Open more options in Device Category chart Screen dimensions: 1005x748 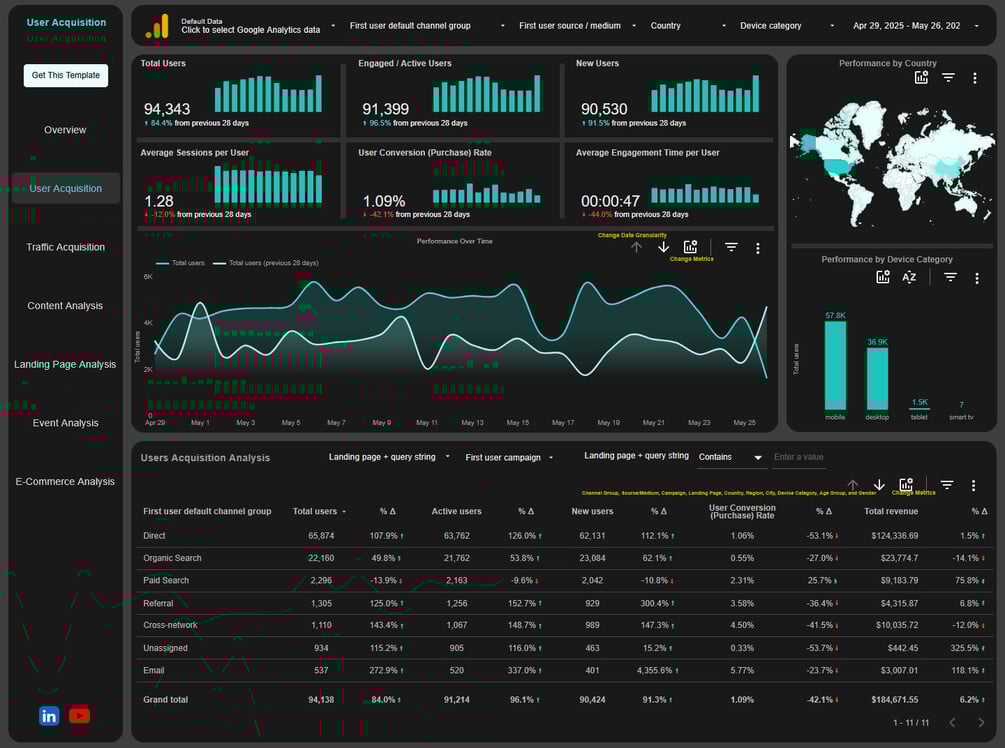tap(977, 278)
